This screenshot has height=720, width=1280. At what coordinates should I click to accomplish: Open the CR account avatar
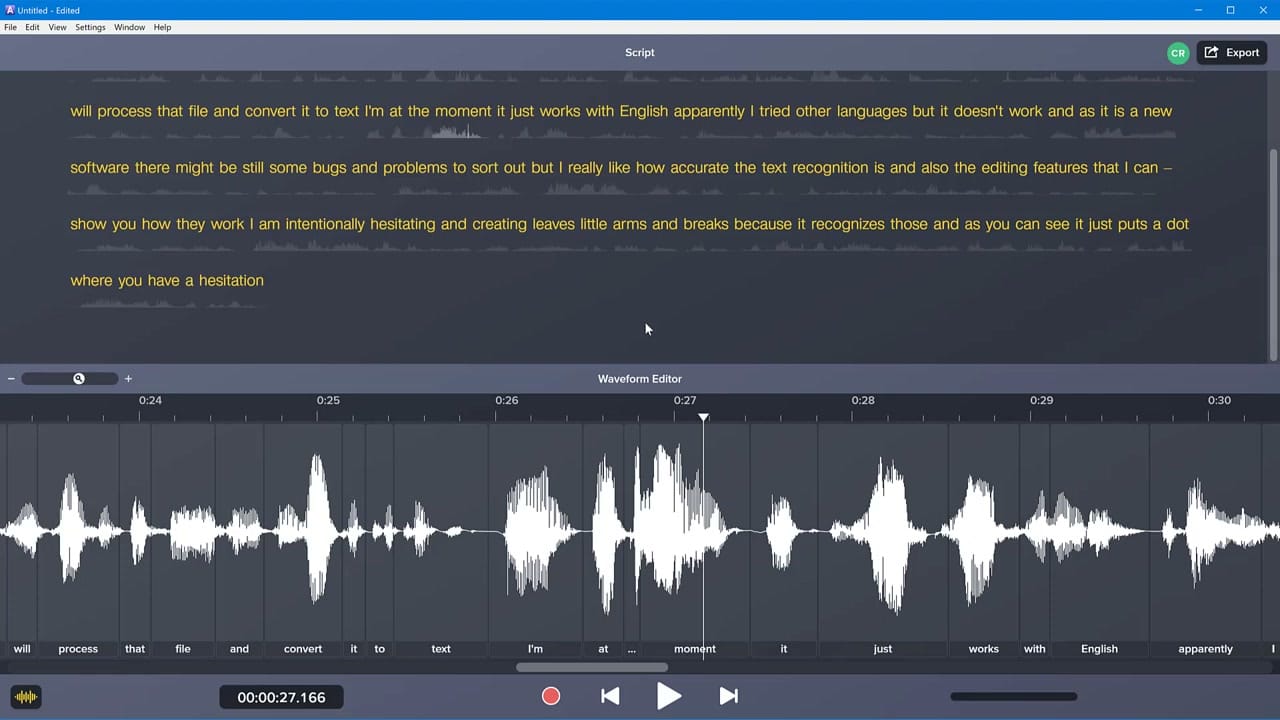[x=1178, y=52]
